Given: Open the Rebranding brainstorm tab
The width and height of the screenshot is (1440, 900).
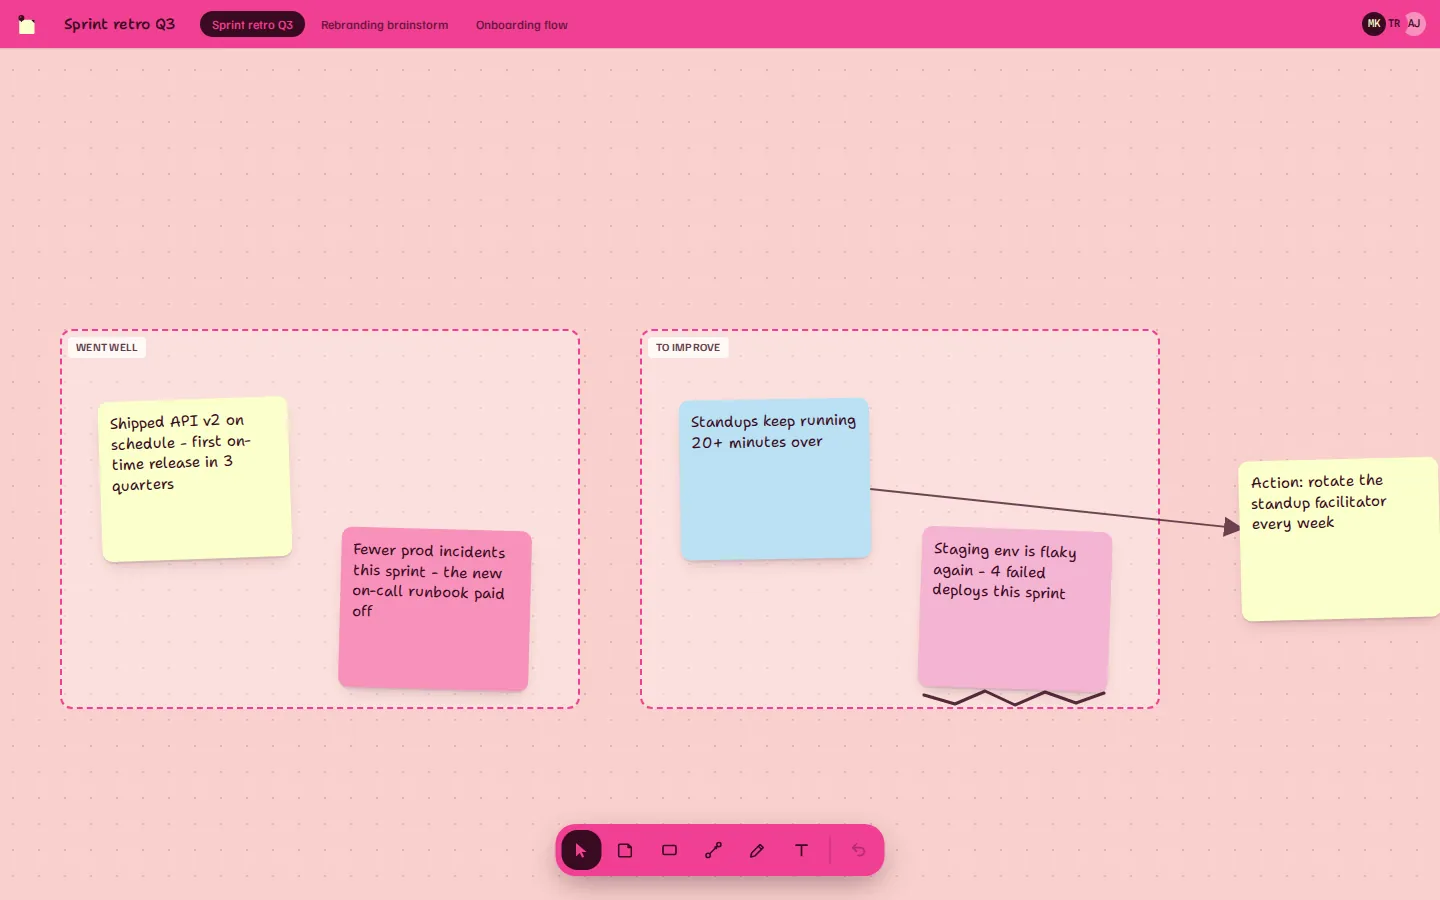Looking at the screenshot, I should pyautogui.click(x=385, y=25).
